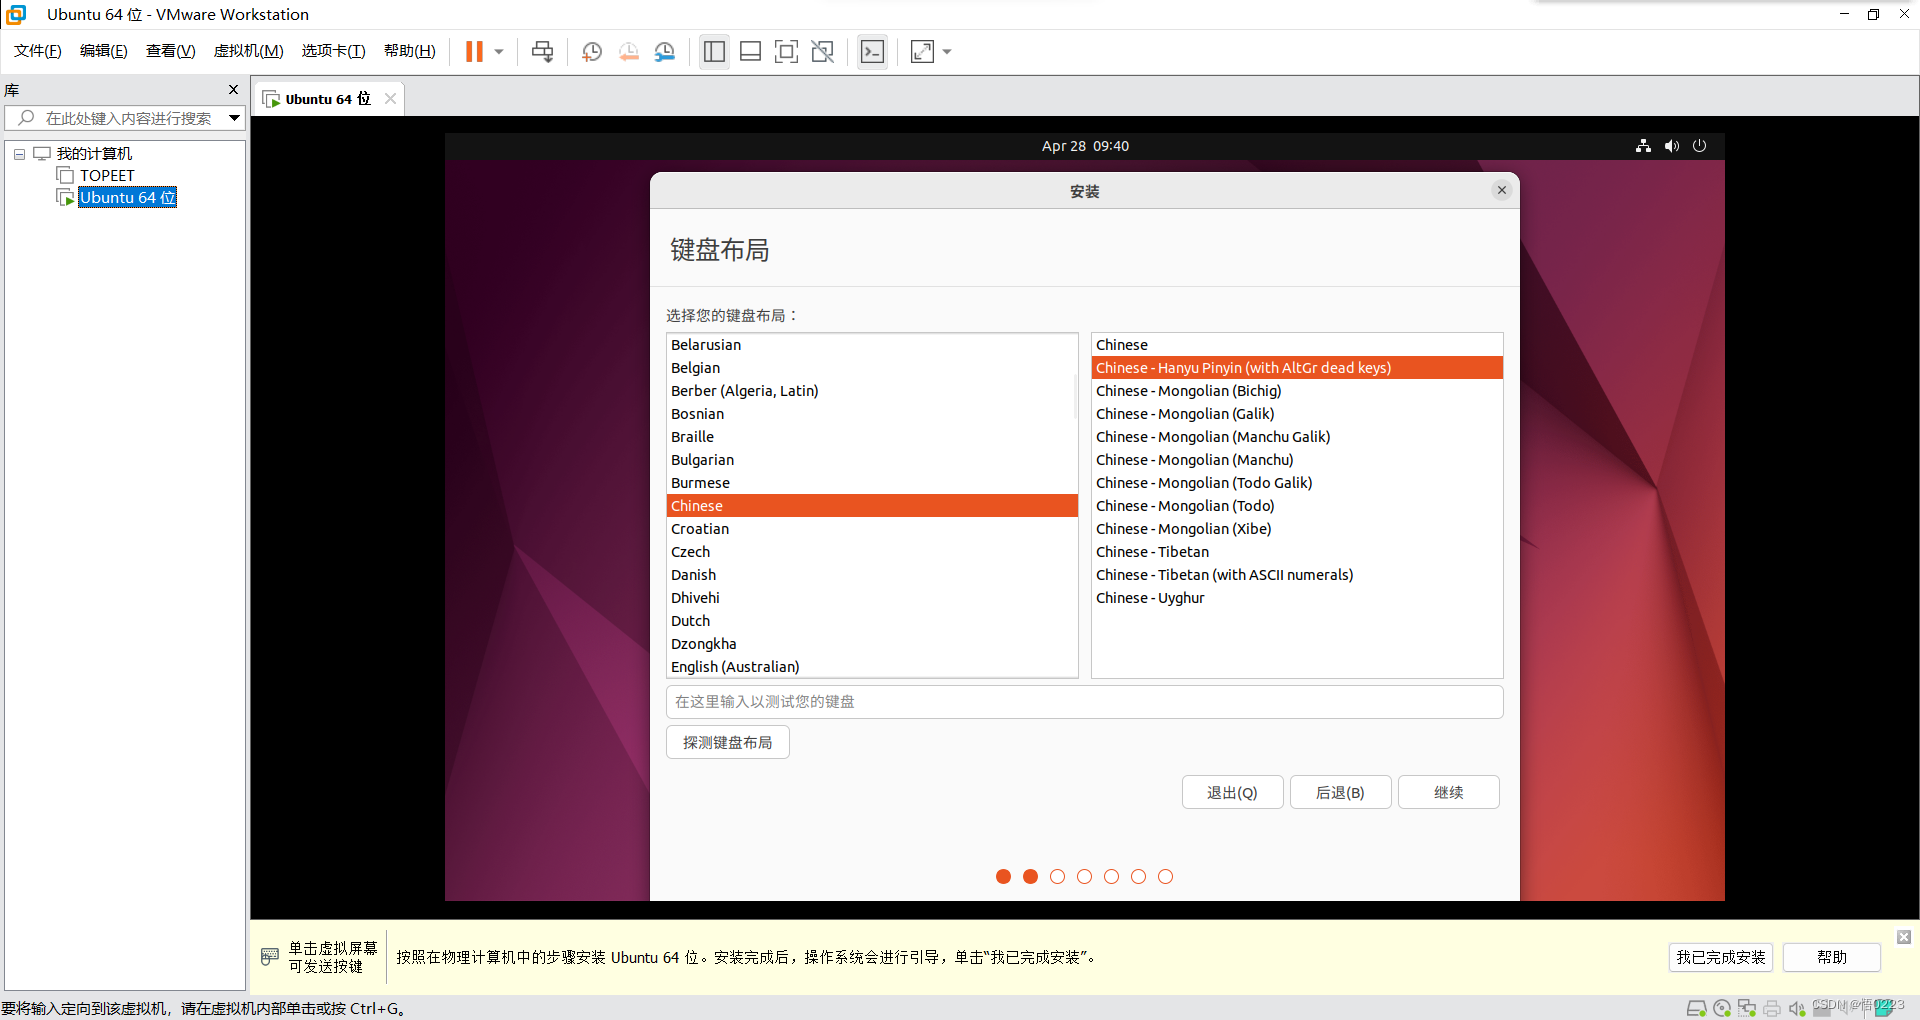Screen dimensions: 1920x1020
Task: Click the keyboard icon in the hint bar
Action: [270, 957]
